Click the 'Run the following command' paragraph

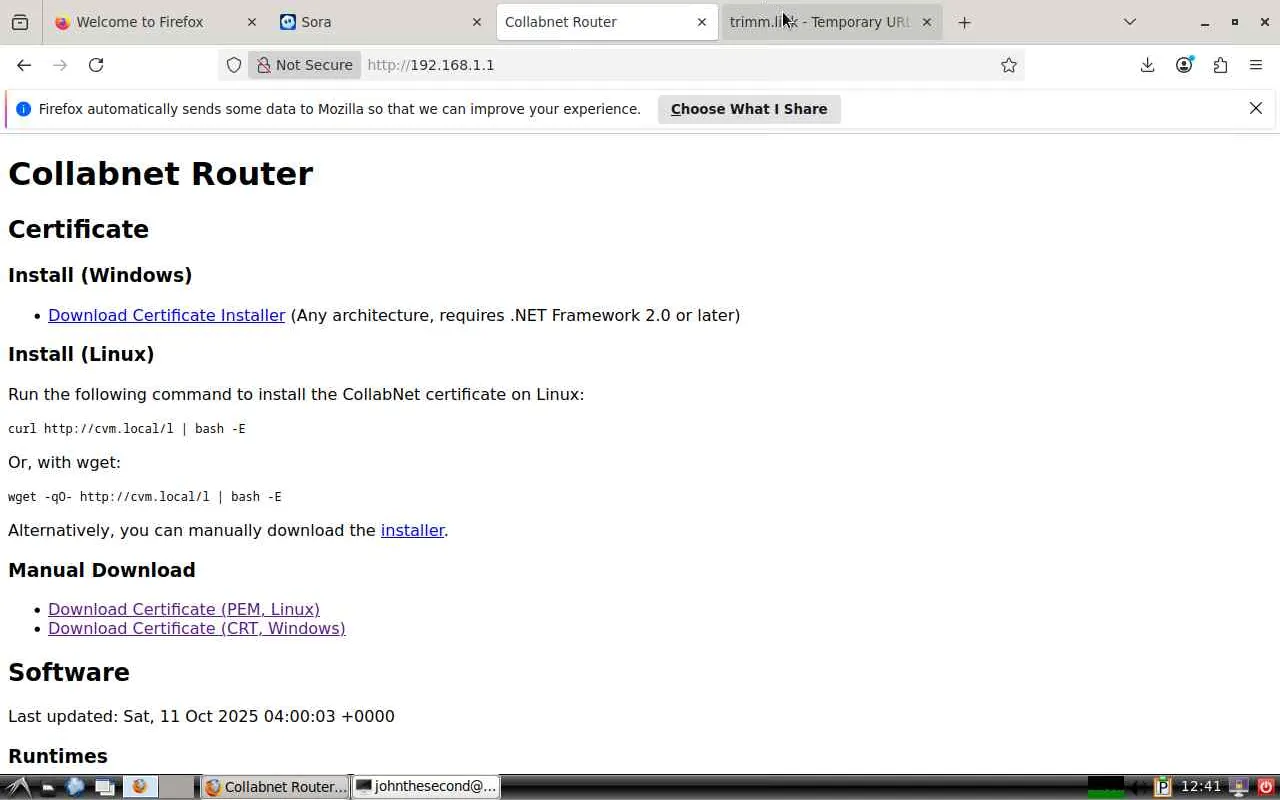(296, 394)
